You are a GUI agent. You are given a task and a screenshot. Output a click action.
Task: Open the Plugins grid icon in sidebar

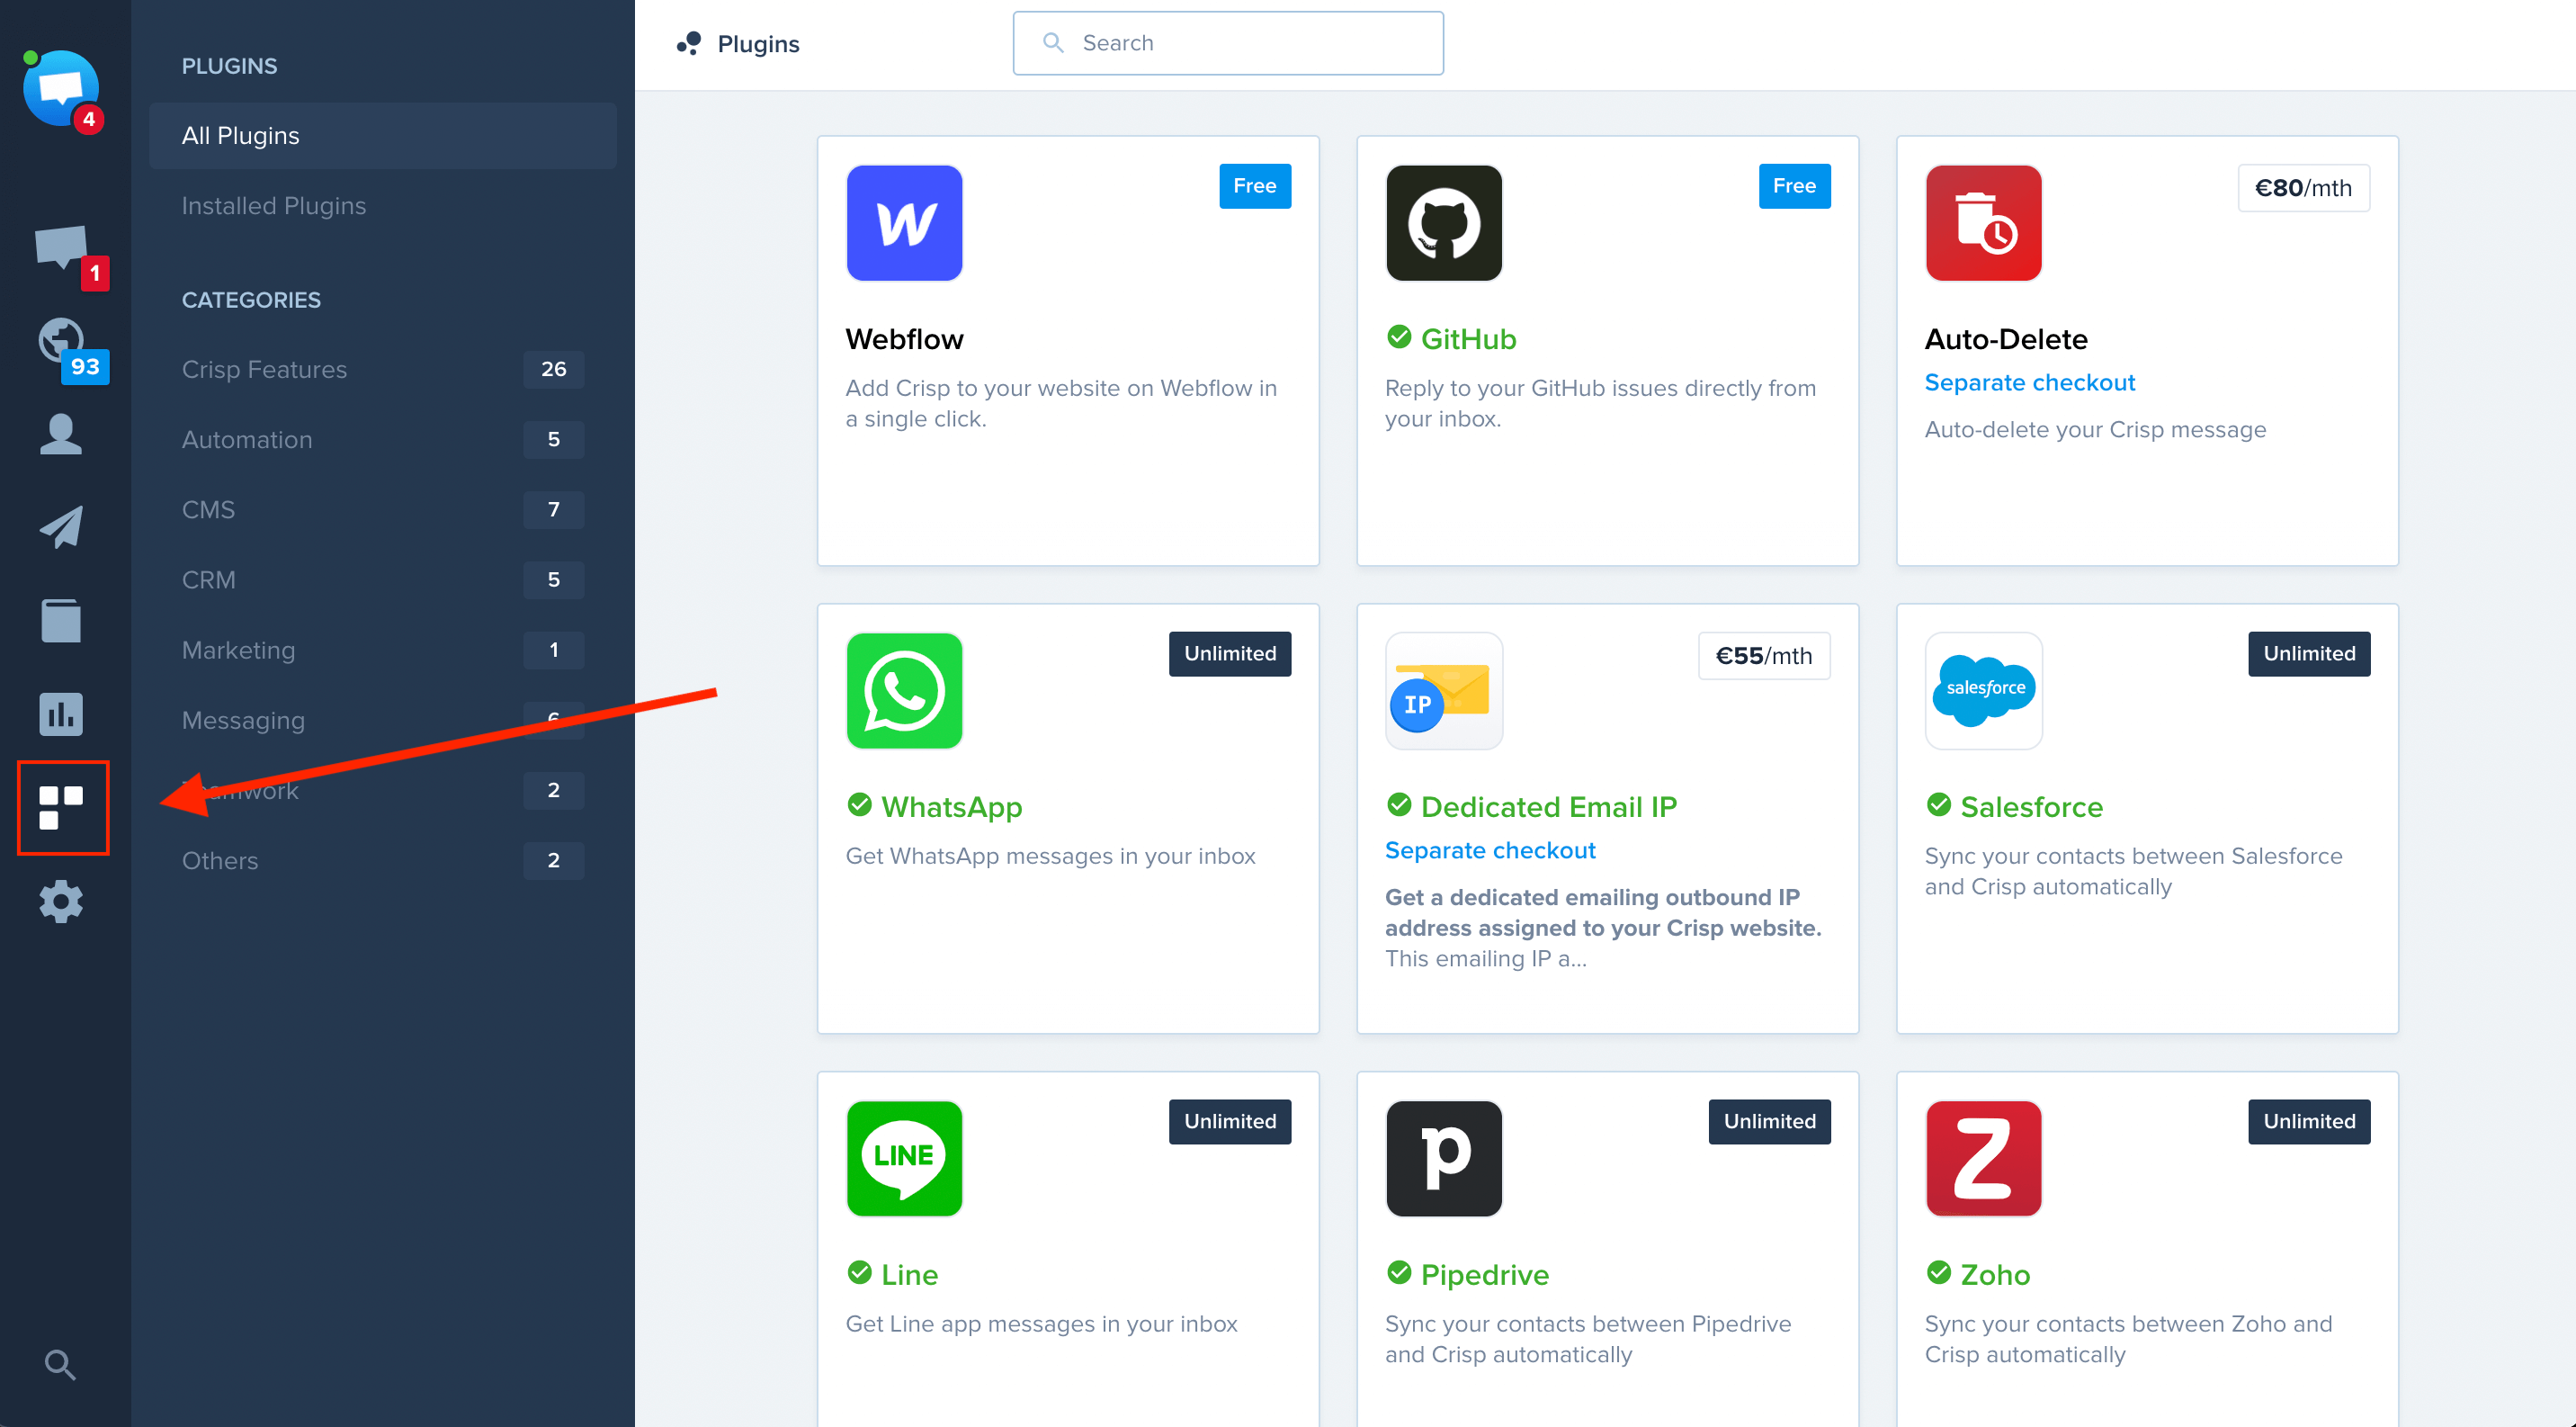(61, 808)
